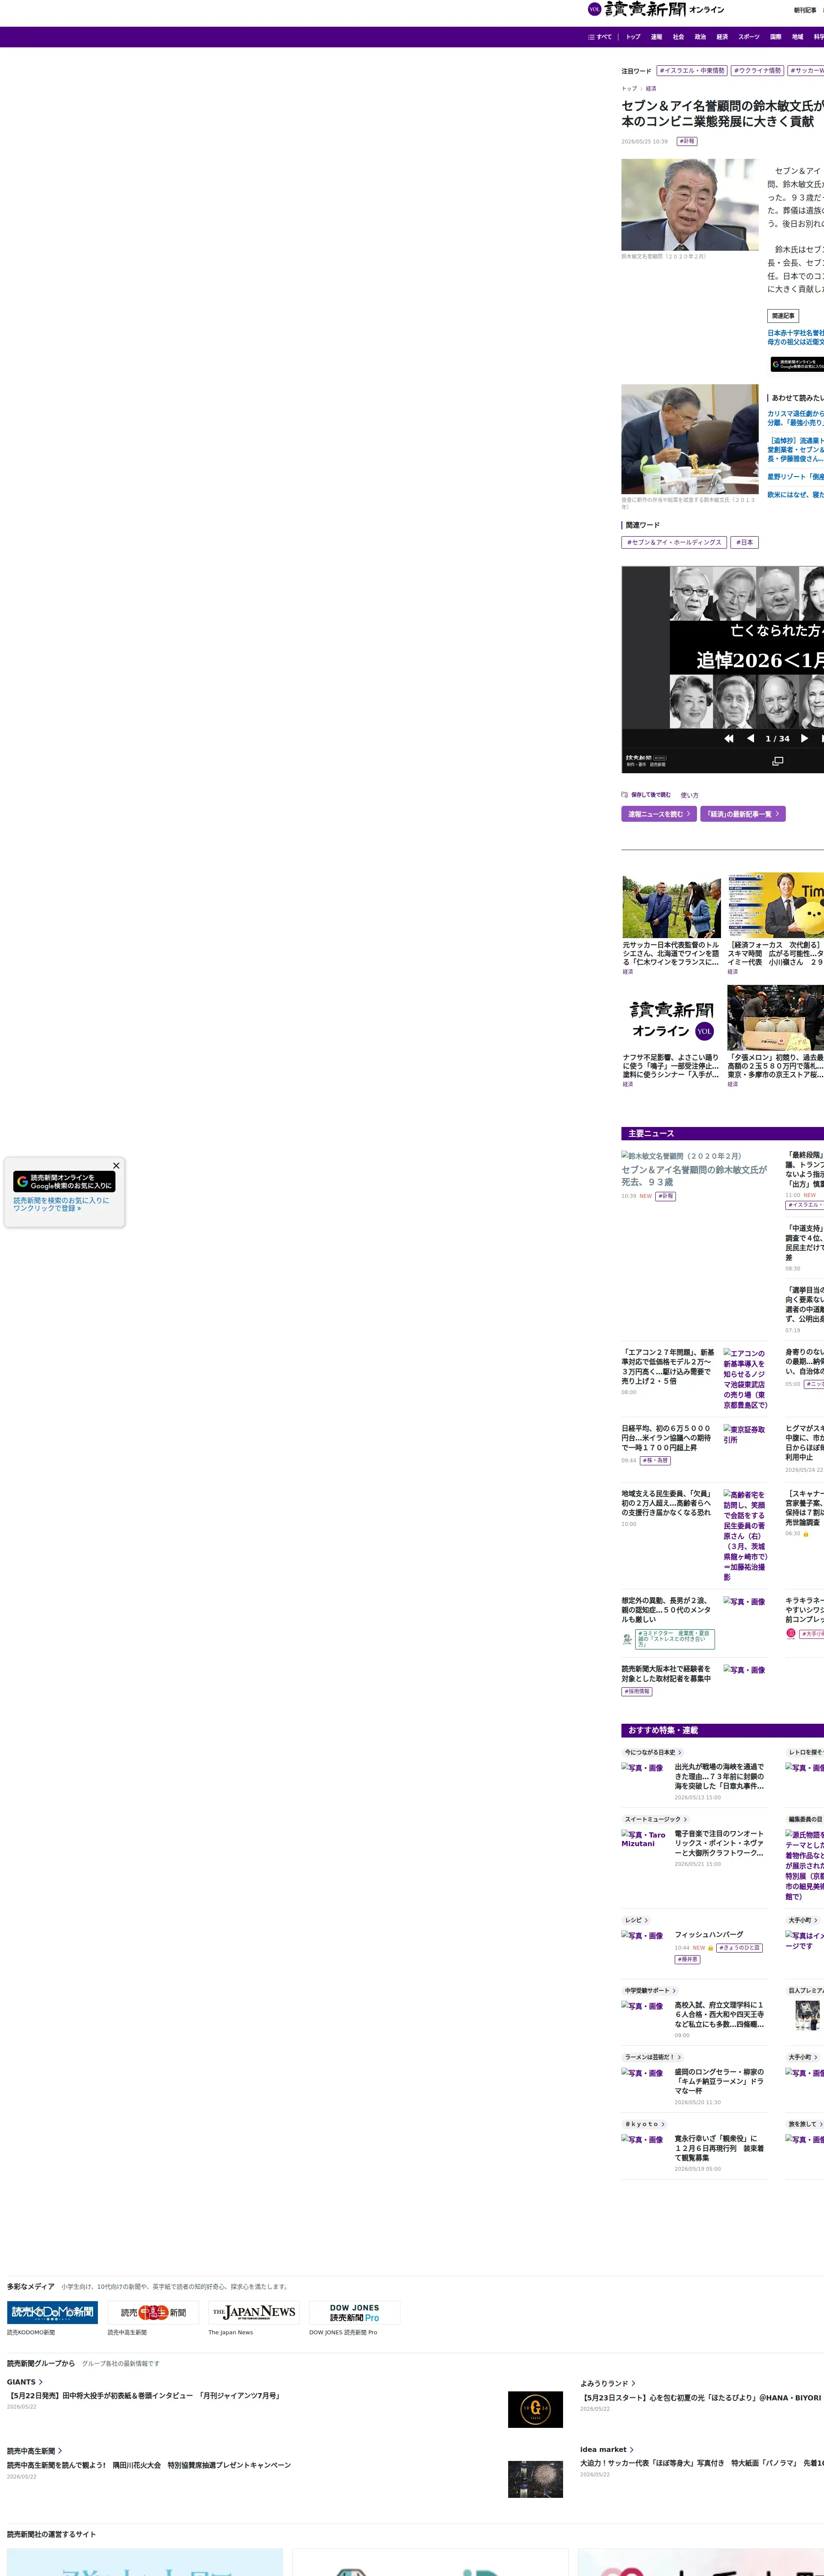The width and height of the screenshot is (824, 2576).
Task: Open the スイートミュージック section
Action: point(656,1819)
